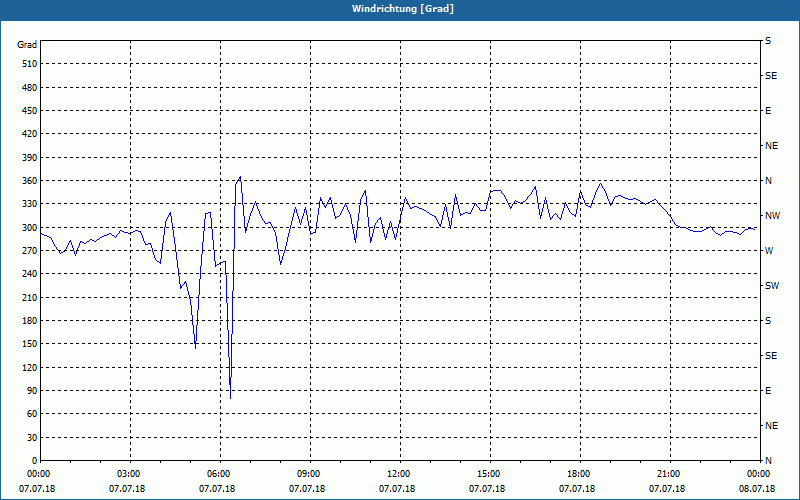This screenshot has width=800, height=500.
Task: Click the NE label between 30 and 60 gridlines
Action: (771, 426)
